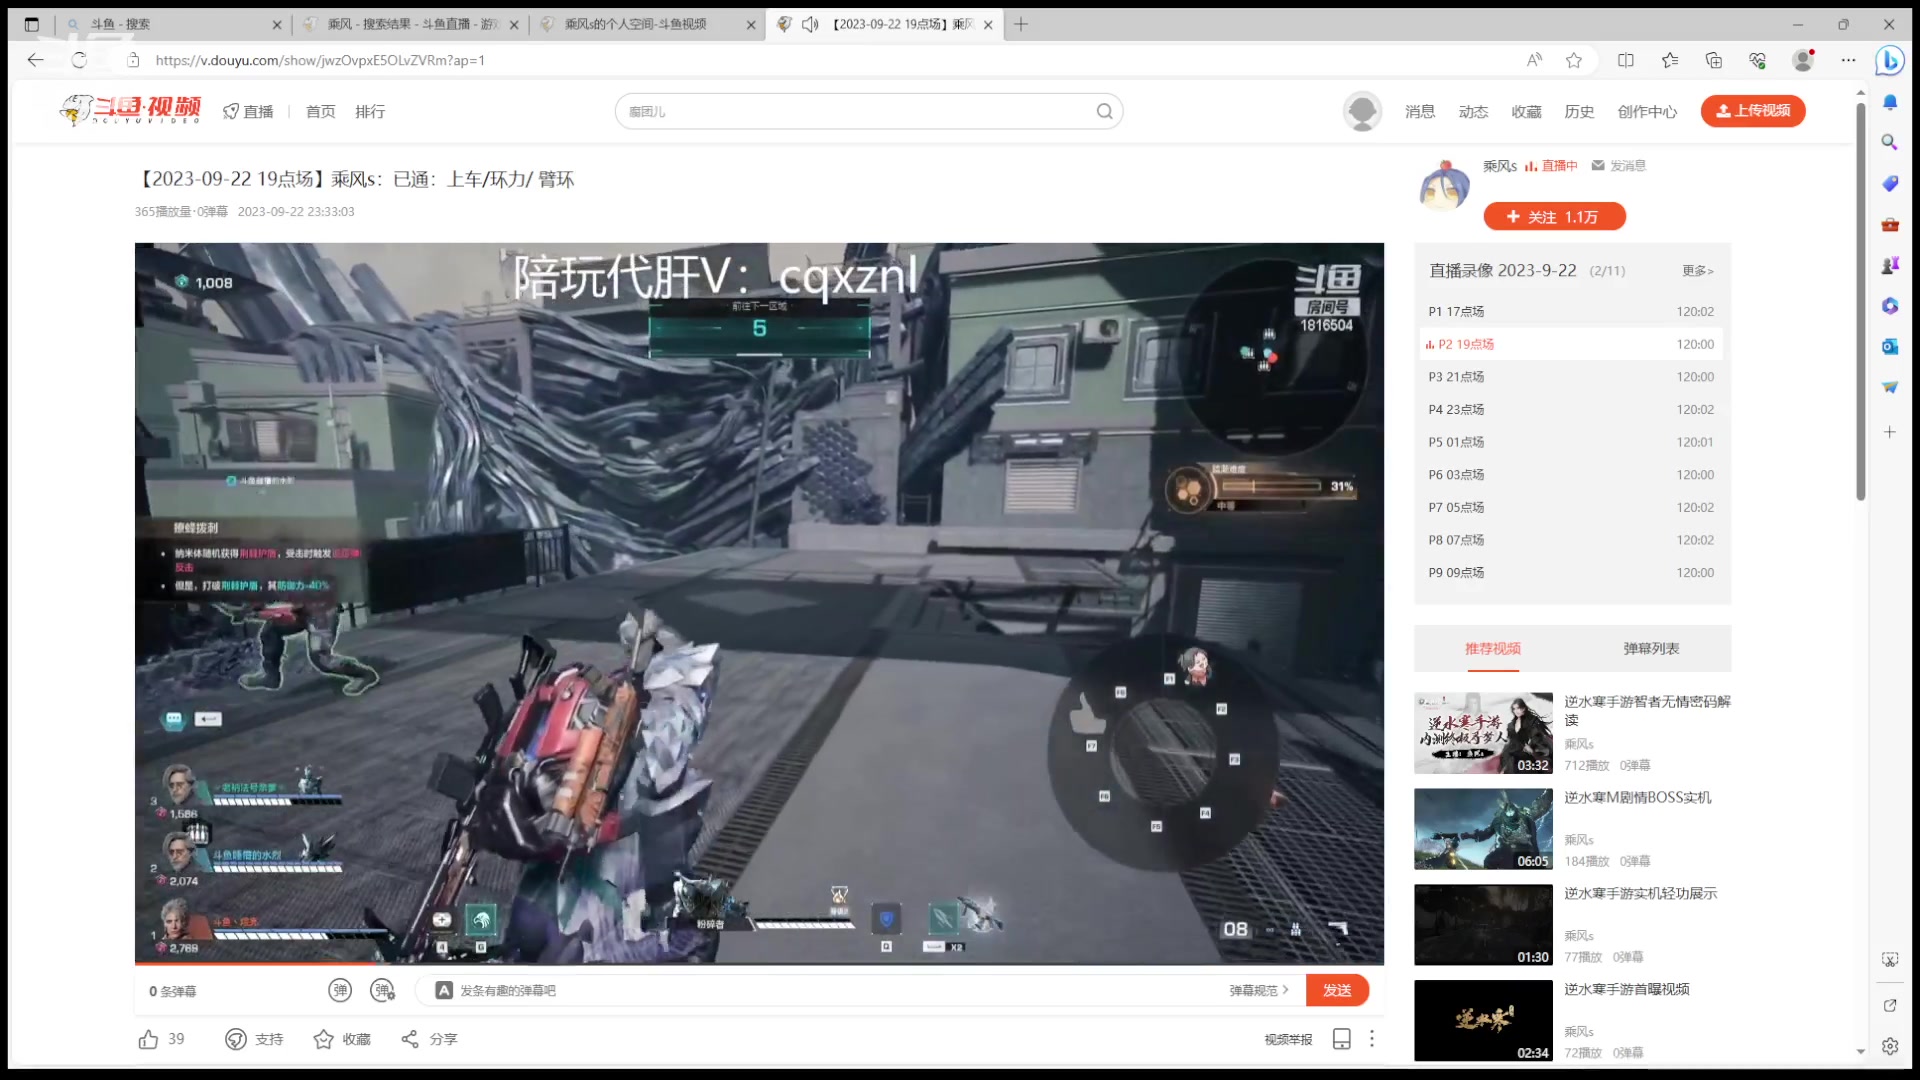Open browser settings ellipsis menu

coord(1848,60)
